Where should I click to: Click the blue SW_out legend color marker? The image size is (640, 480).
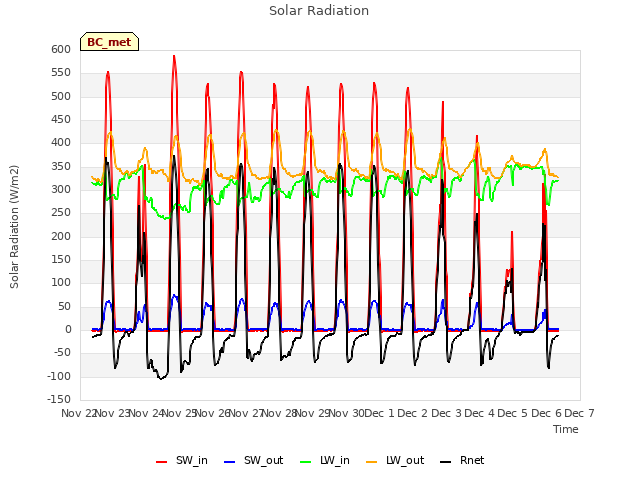[x=230, y=462]
